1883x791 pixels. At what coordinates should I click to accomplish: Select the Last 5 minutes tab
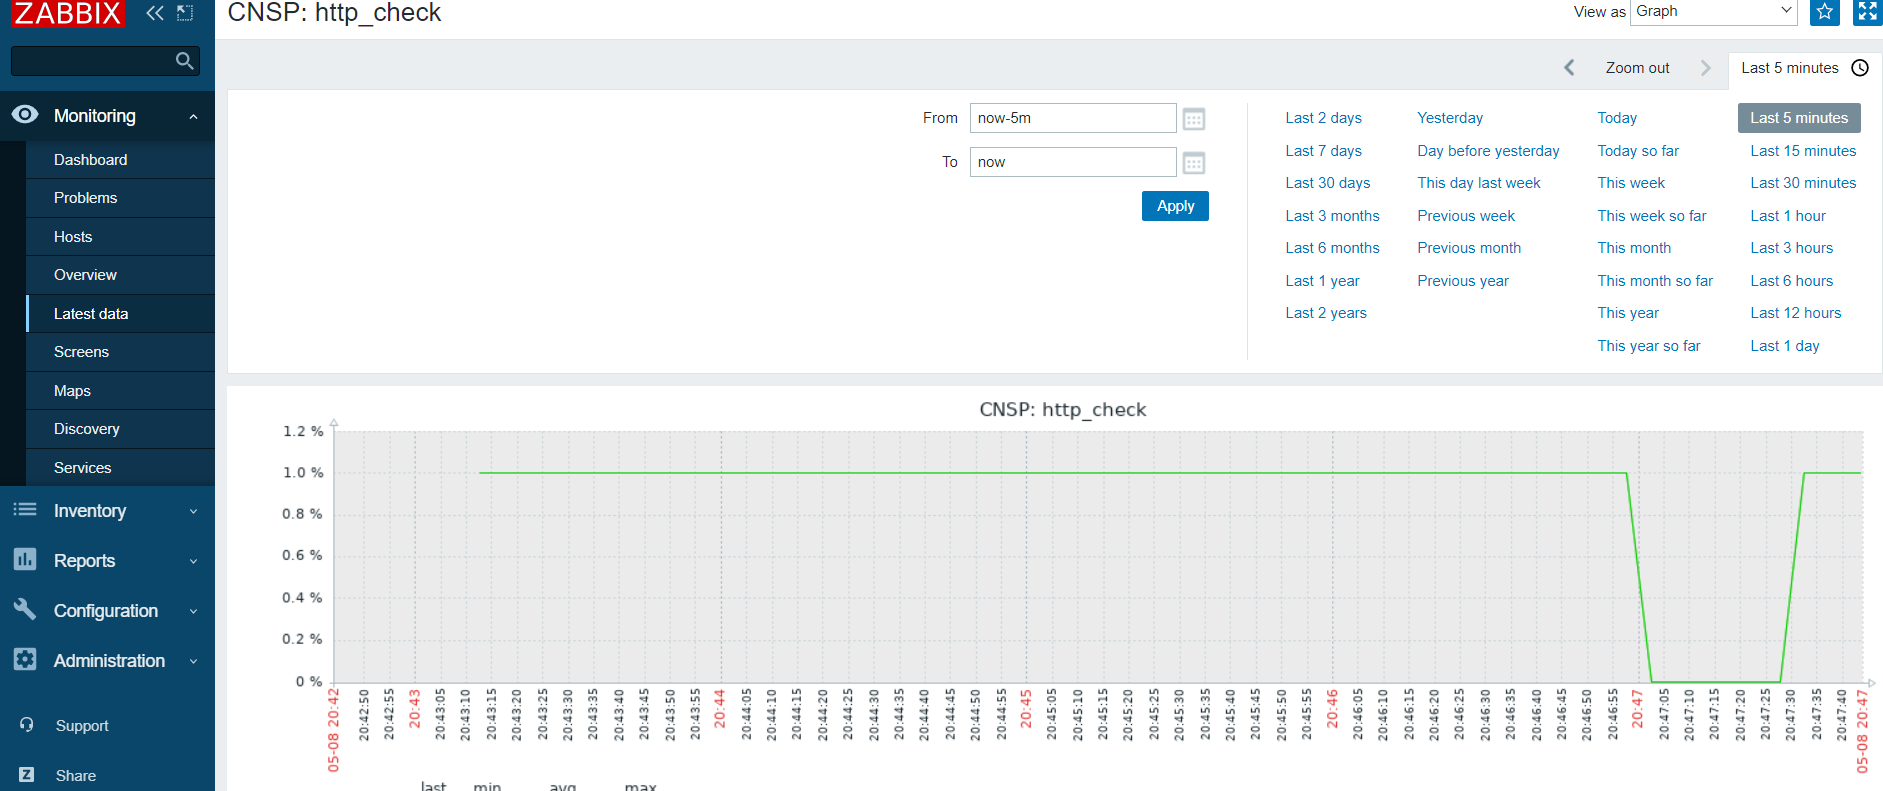tap(1805, 68)
